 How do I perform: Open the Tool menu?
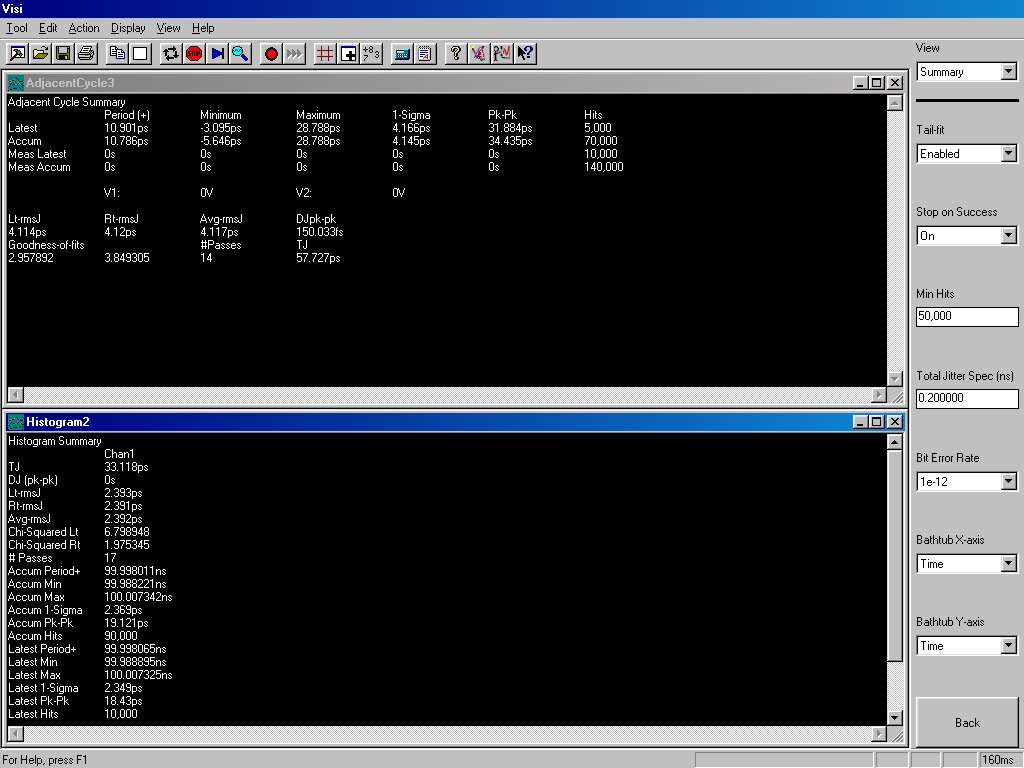[x=17, y=28]
